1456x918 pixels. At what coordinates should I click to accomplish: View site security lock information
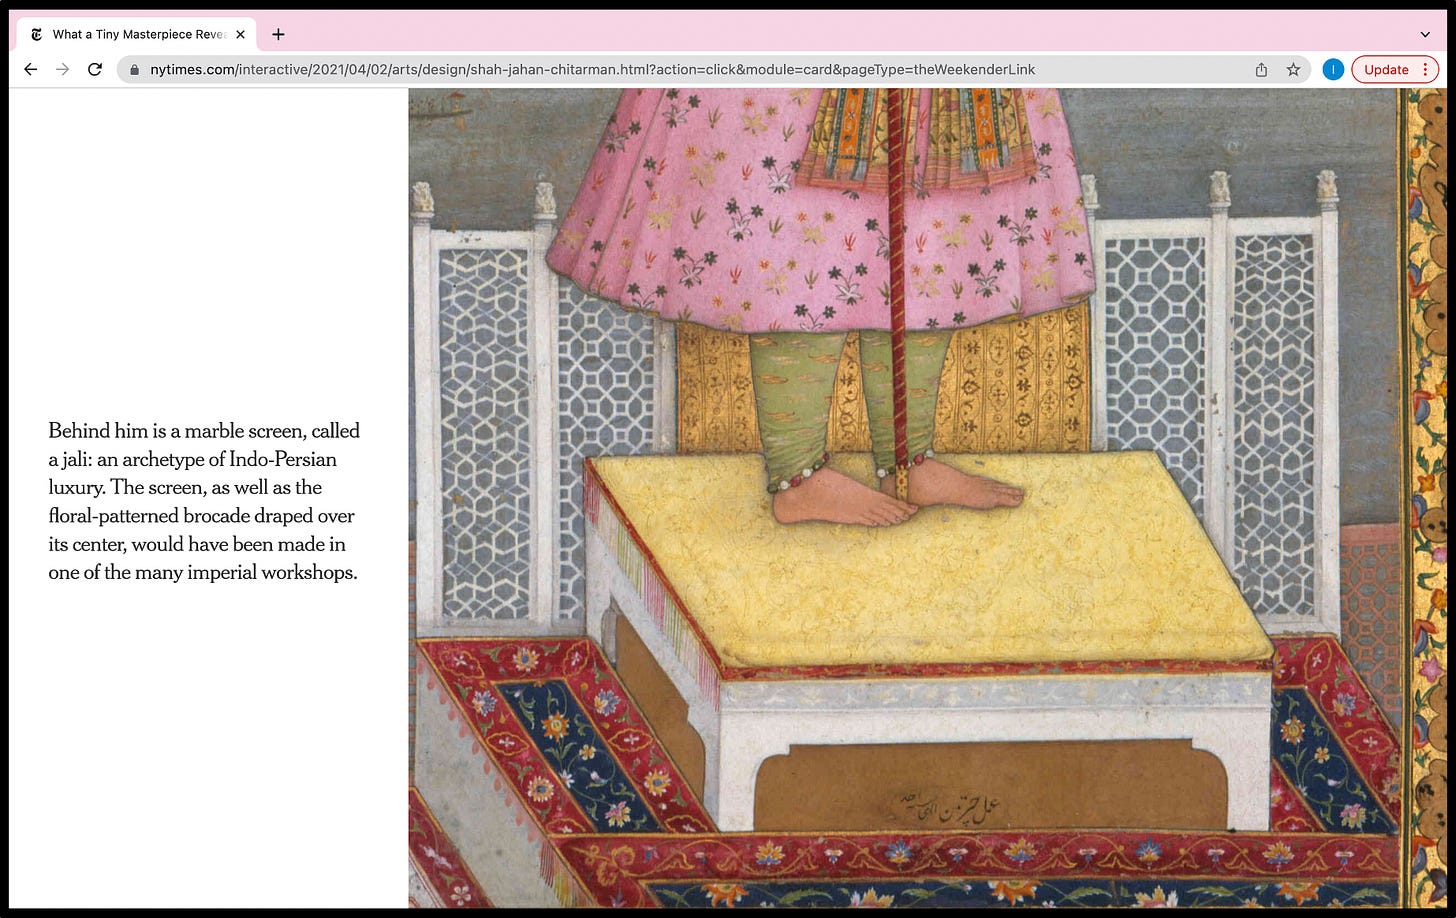click(x=135, y=70)
